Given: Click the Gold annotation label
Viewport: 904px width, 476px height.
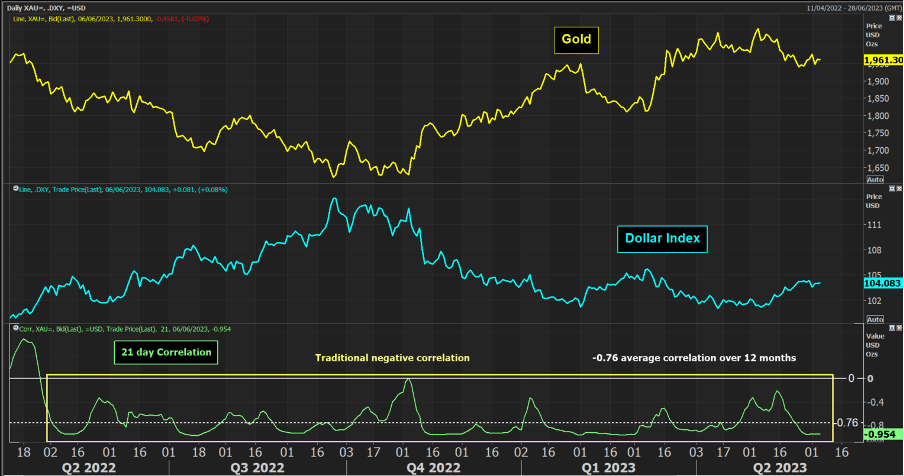Looking at the screenshot, I should tap(577, 40).
